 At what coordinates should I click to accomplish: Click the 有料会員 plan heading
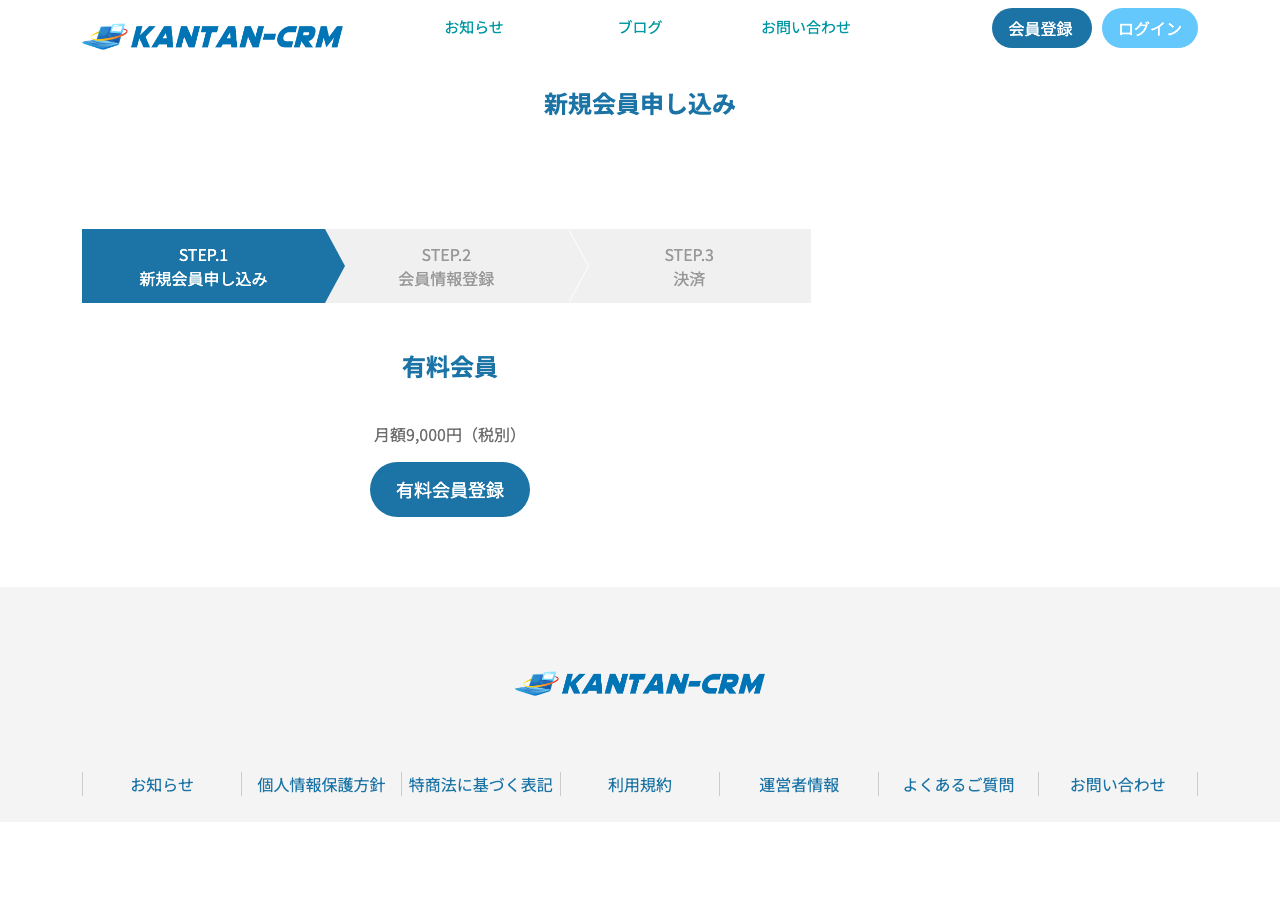point(450,367)
